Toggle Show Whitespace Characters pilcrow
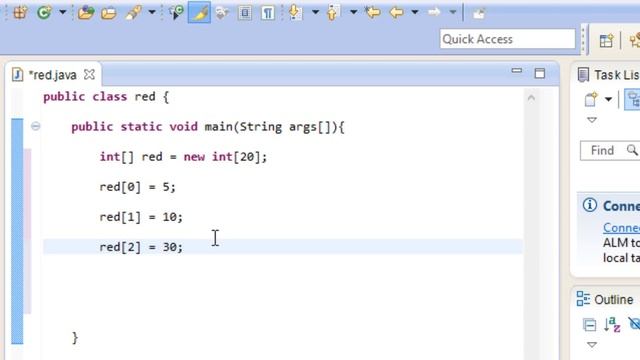This screenshot has width=640, height=360. 267,13
